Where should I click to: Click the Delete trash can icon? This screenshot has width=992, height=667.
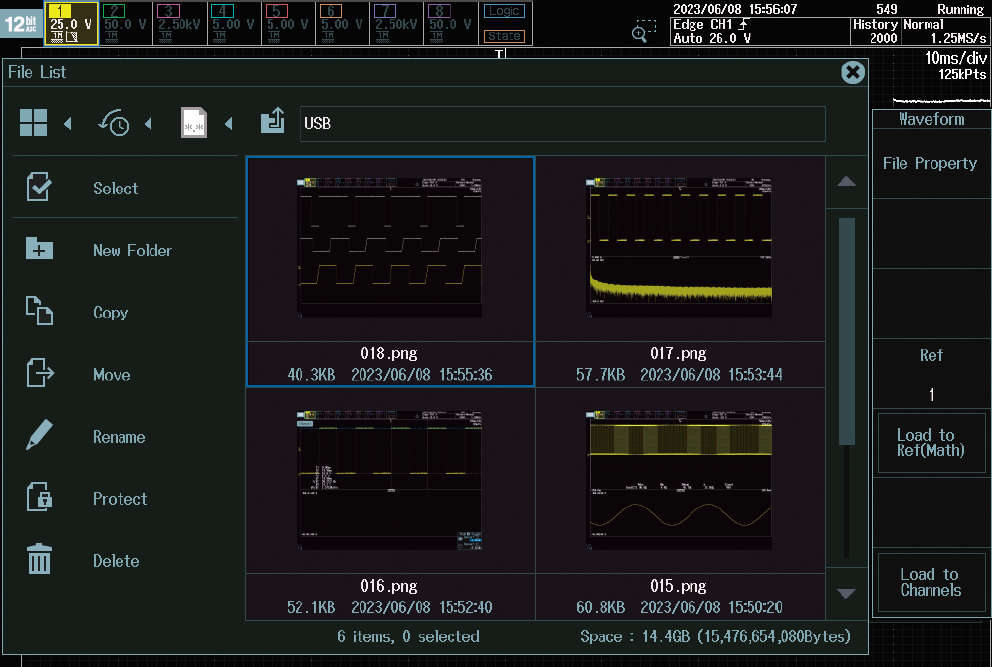pos(39,559)
